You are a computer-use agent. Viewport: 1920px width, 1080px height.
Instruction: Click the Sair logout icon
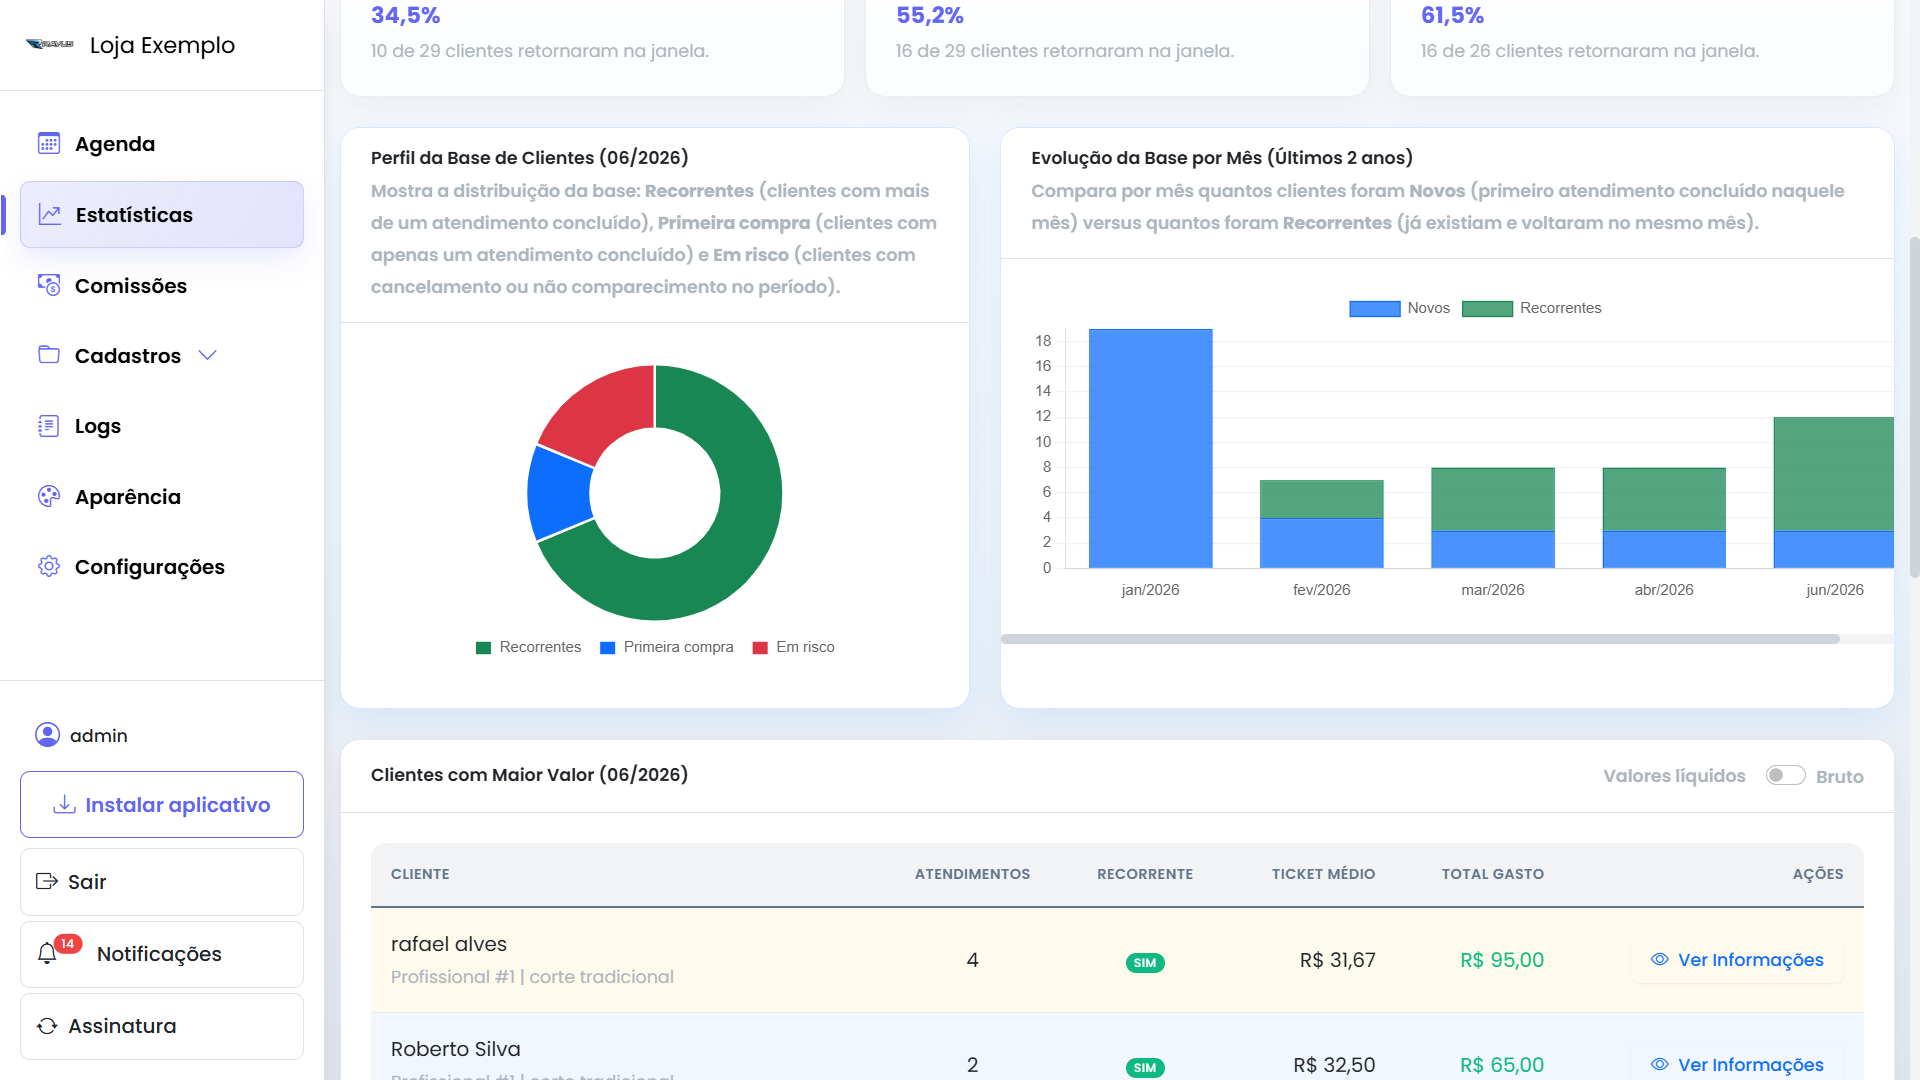[x=47, y=881]
